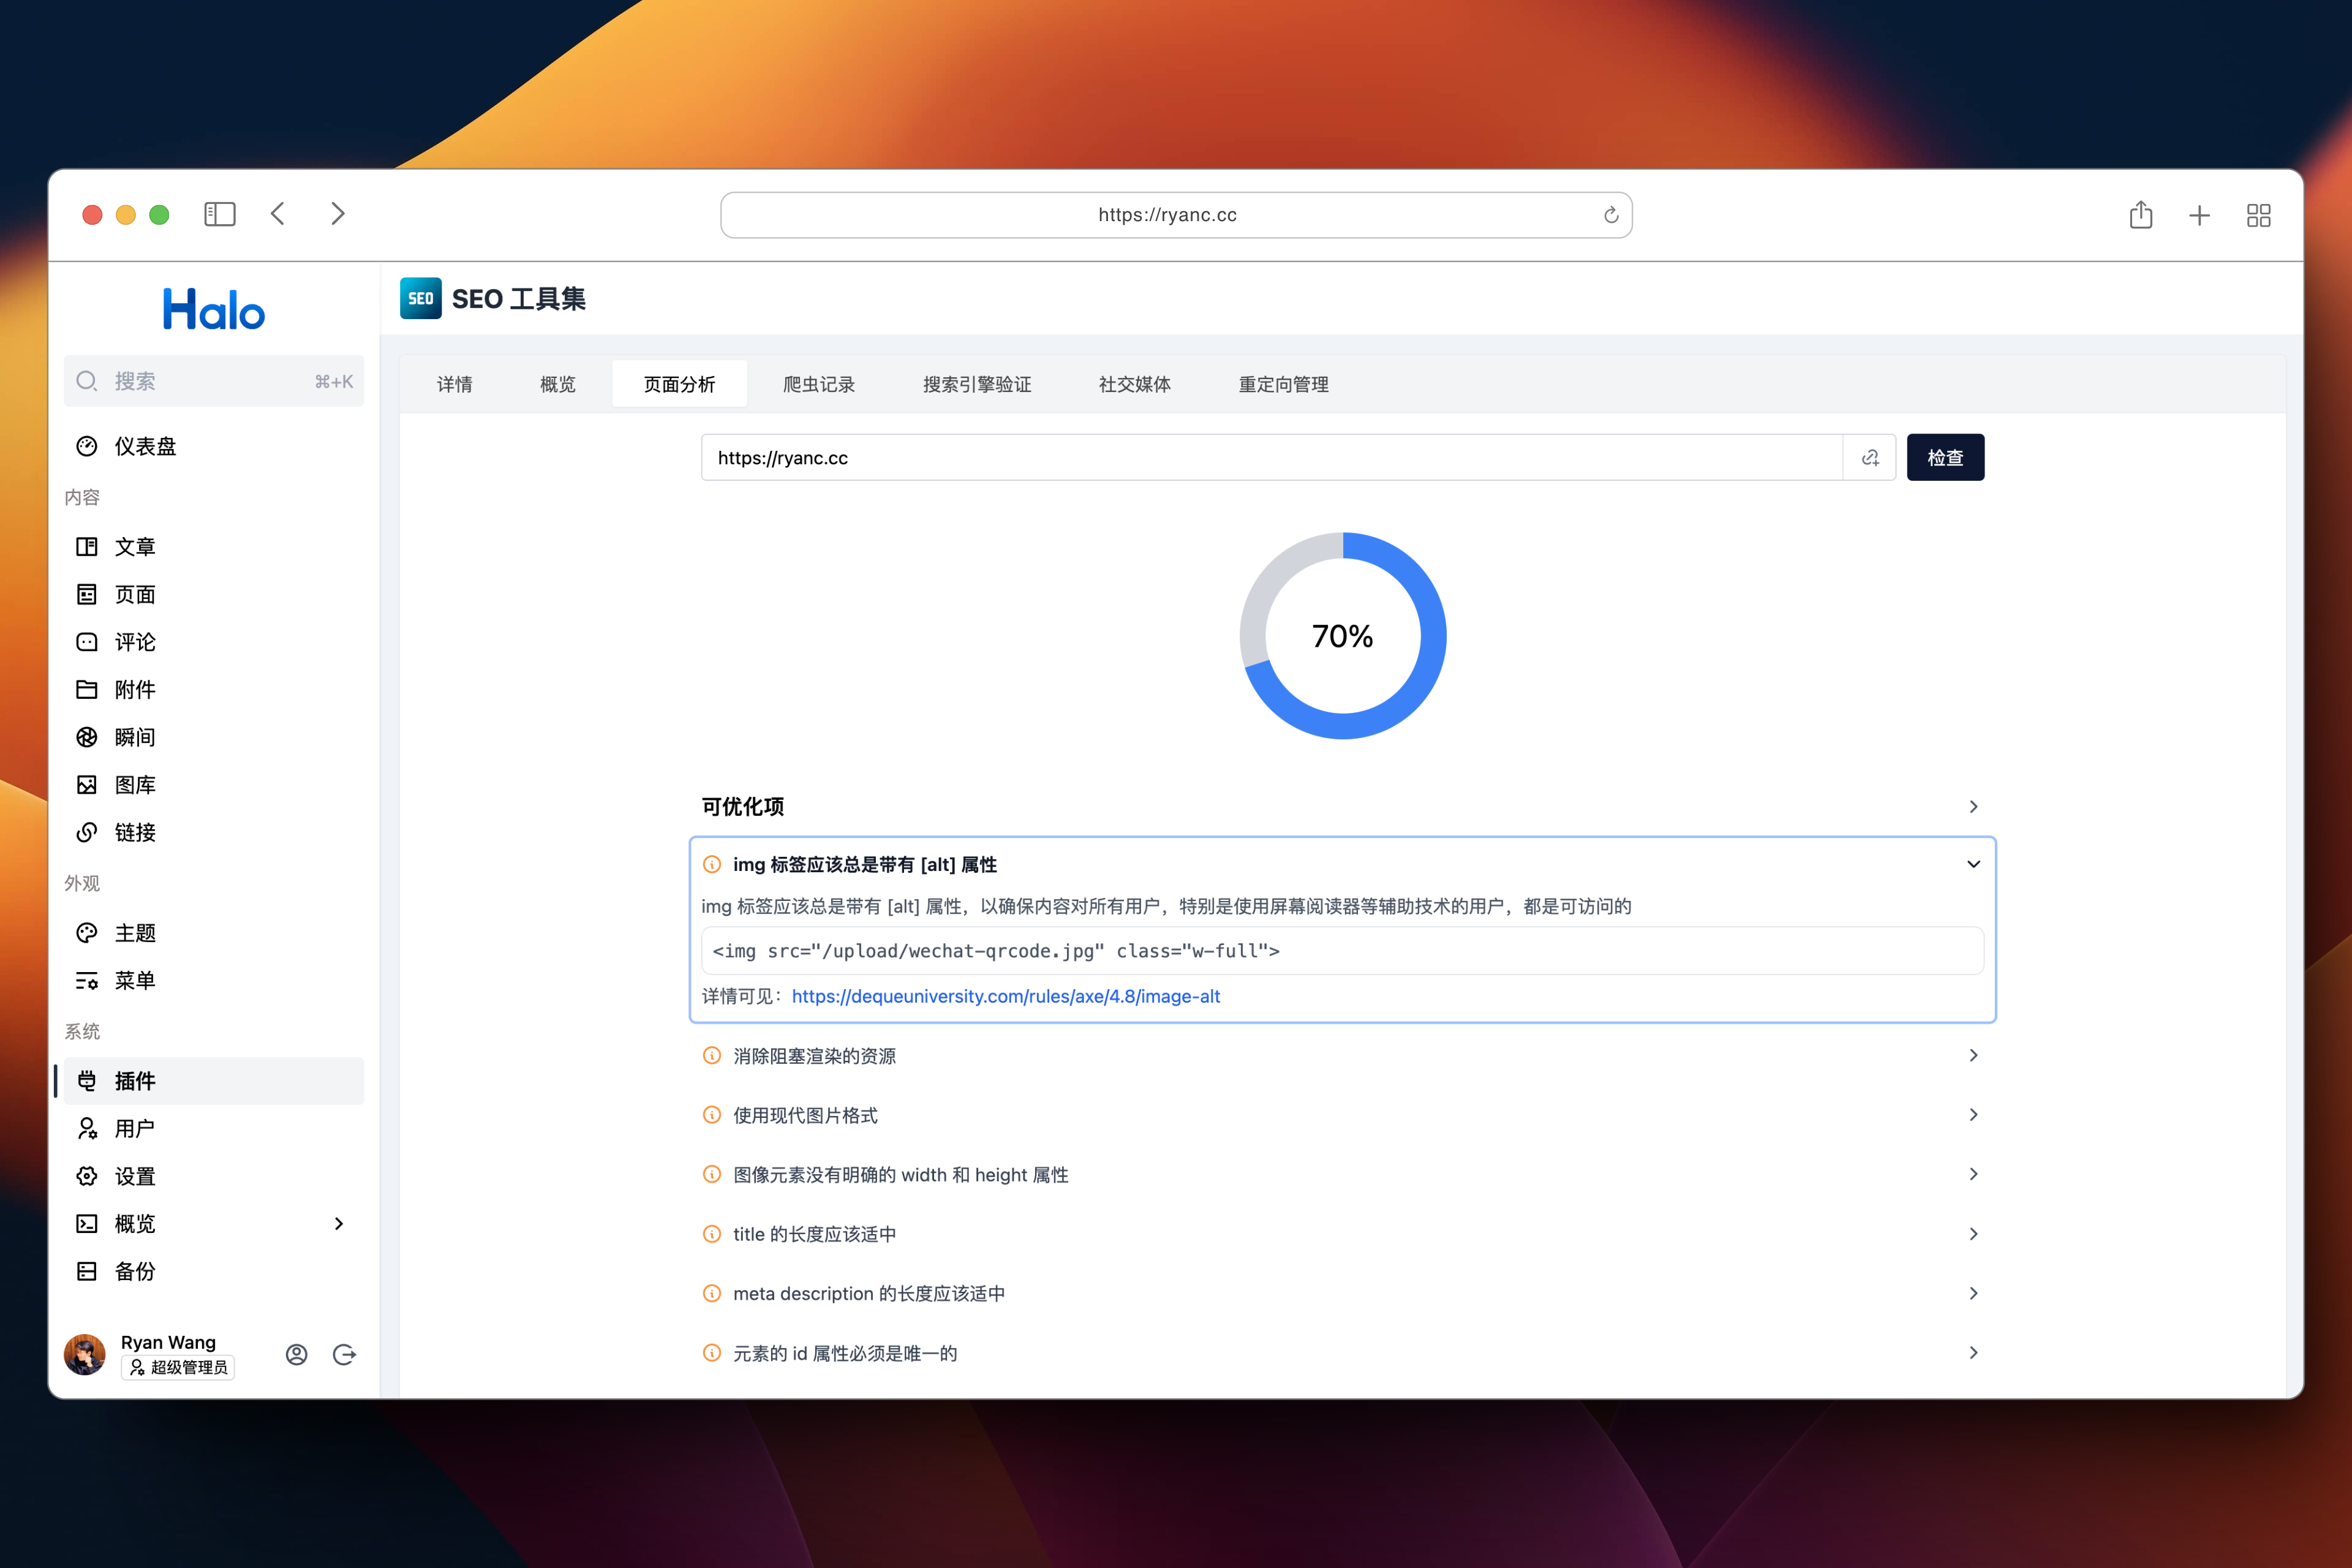This screenshot has width=2352, height=1568.
Task: Go back with the browser back arrow
Action: (278, 214)
